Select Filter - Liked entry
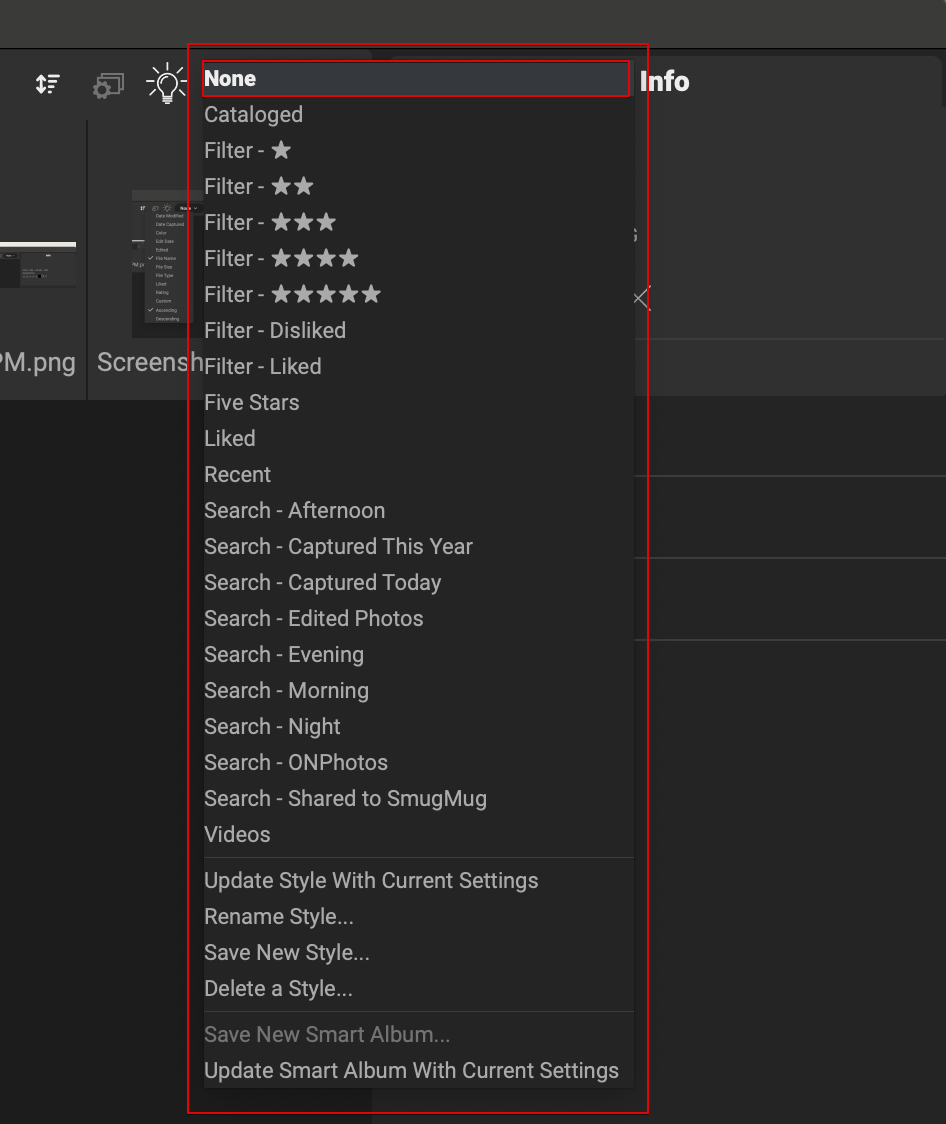 pos(263,367)
